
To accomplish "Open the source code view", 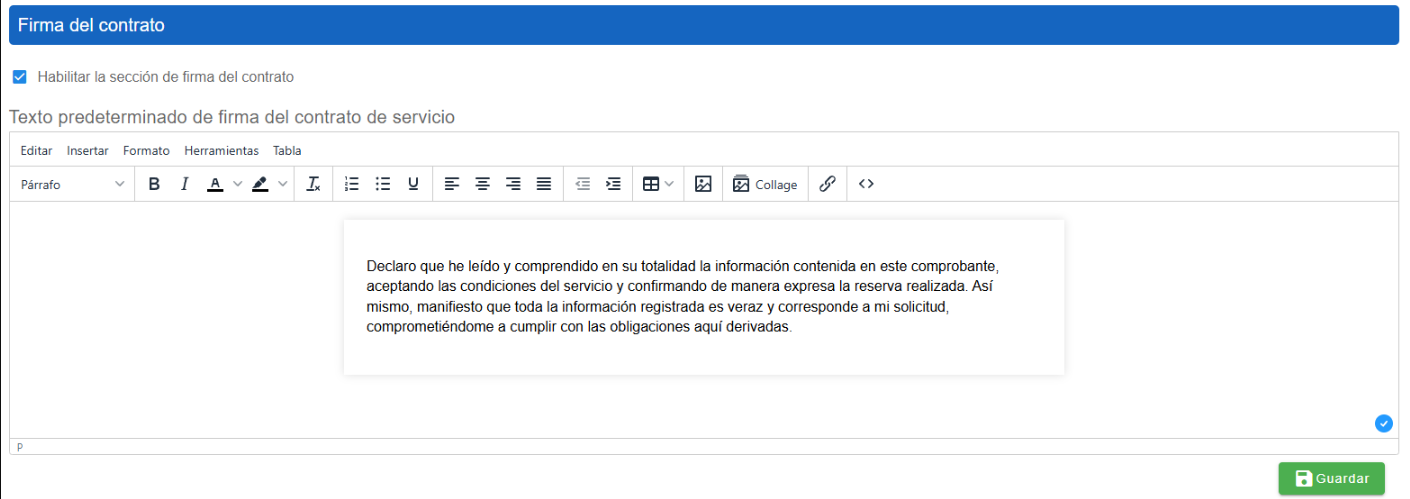I will click(x=866, y=184).
